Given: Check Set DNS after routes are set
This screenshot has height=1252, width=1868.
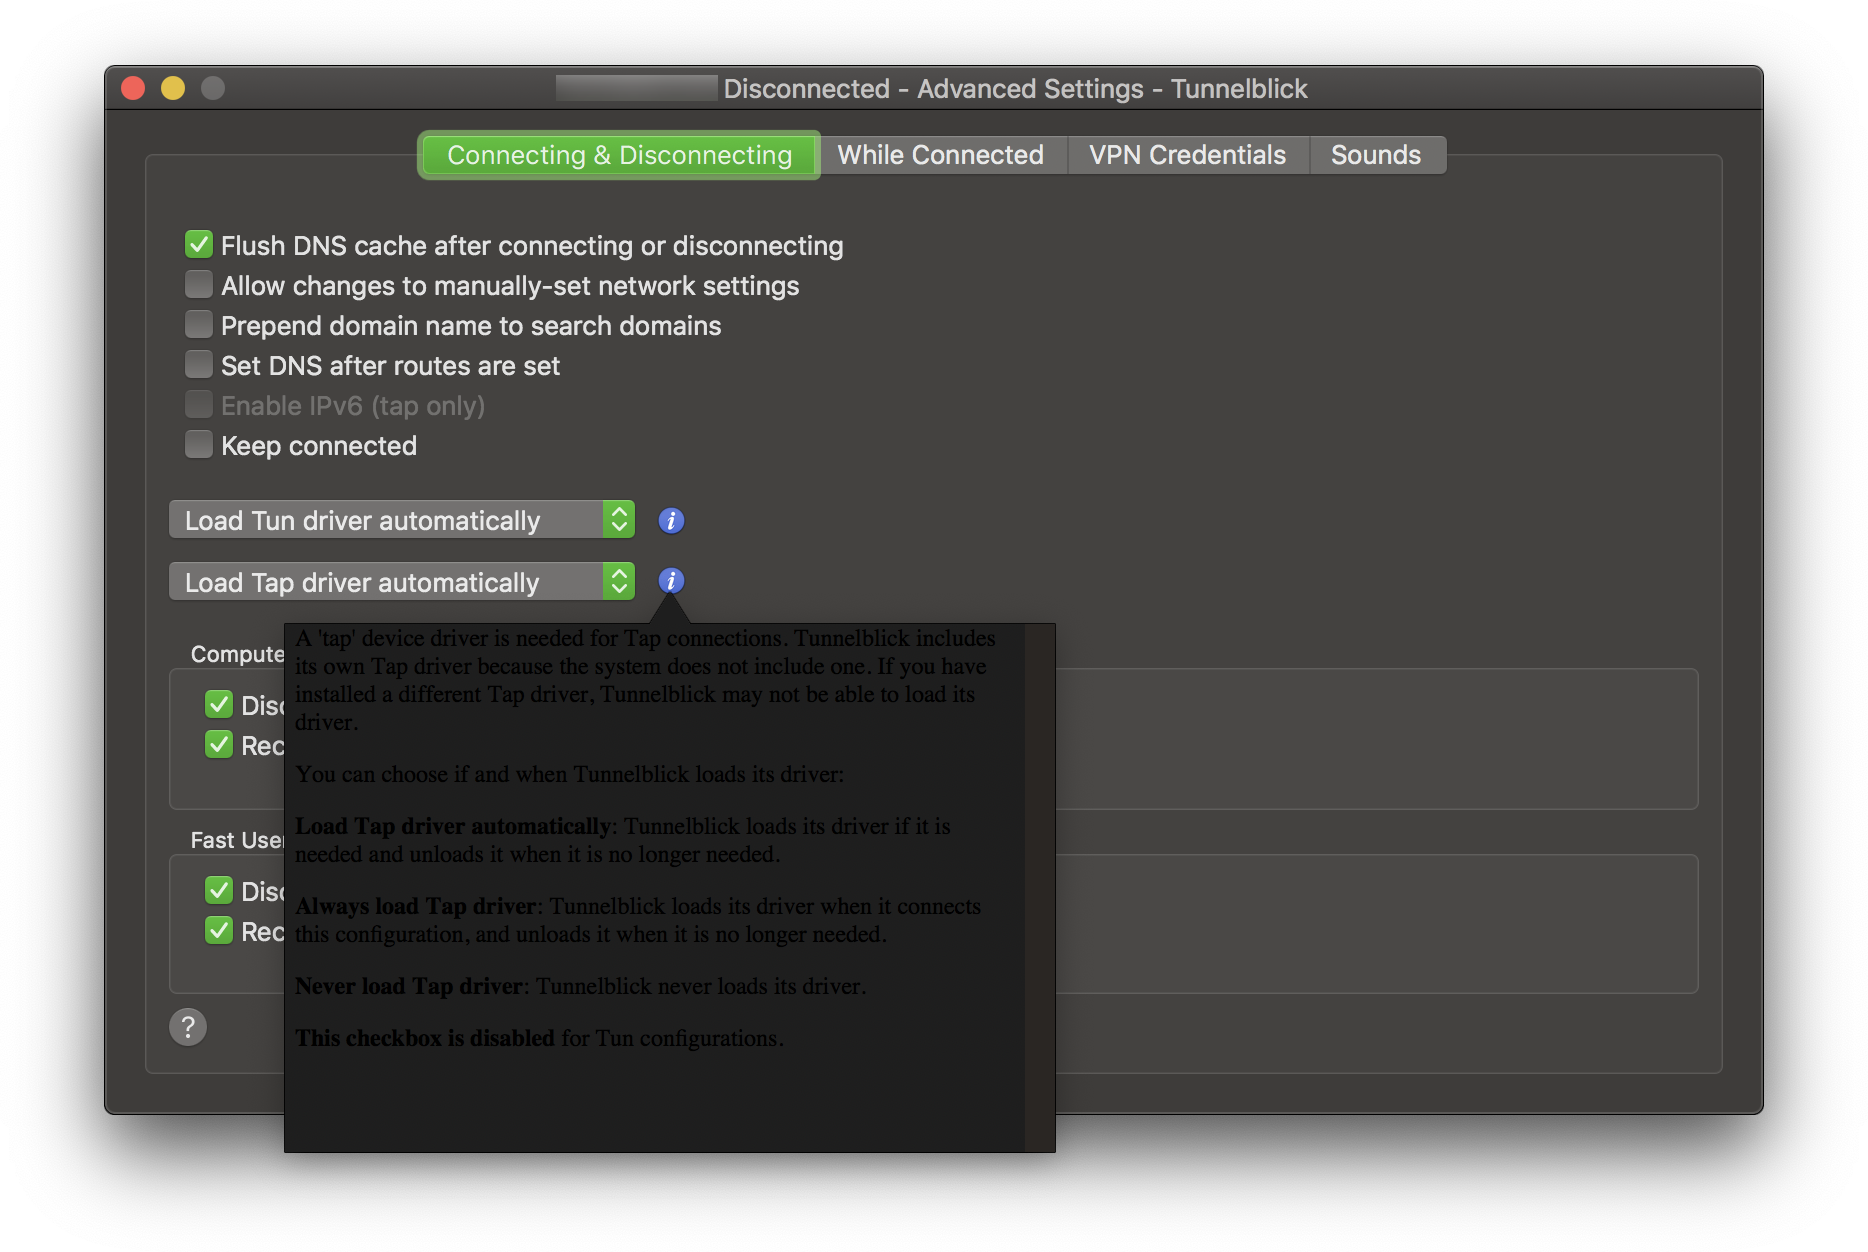Looking at the screenshot, I should (199, 365).
